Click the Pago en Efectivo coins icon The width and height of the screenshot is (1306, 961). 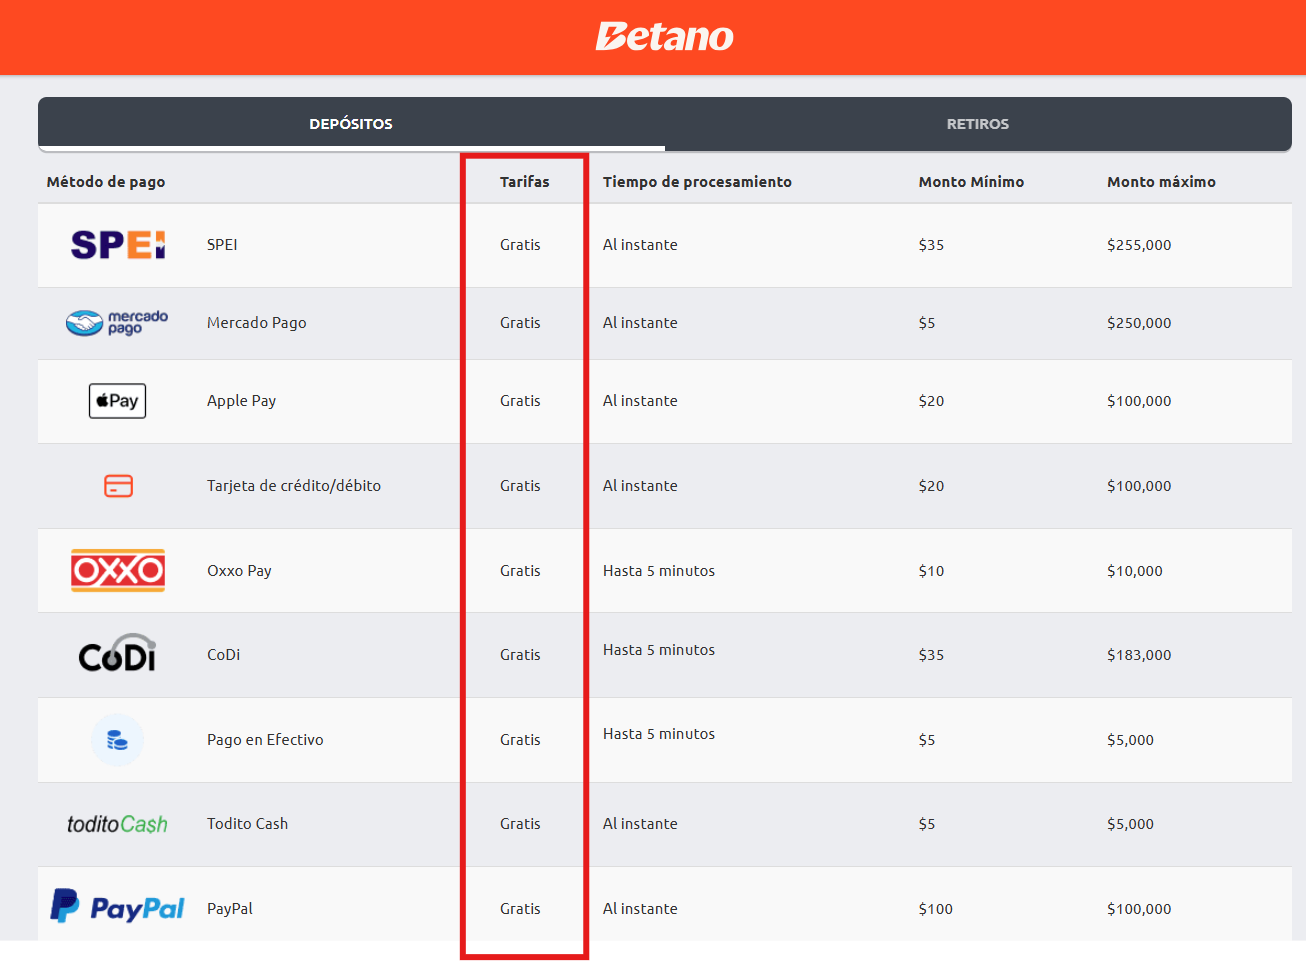[x=117, y=740]
